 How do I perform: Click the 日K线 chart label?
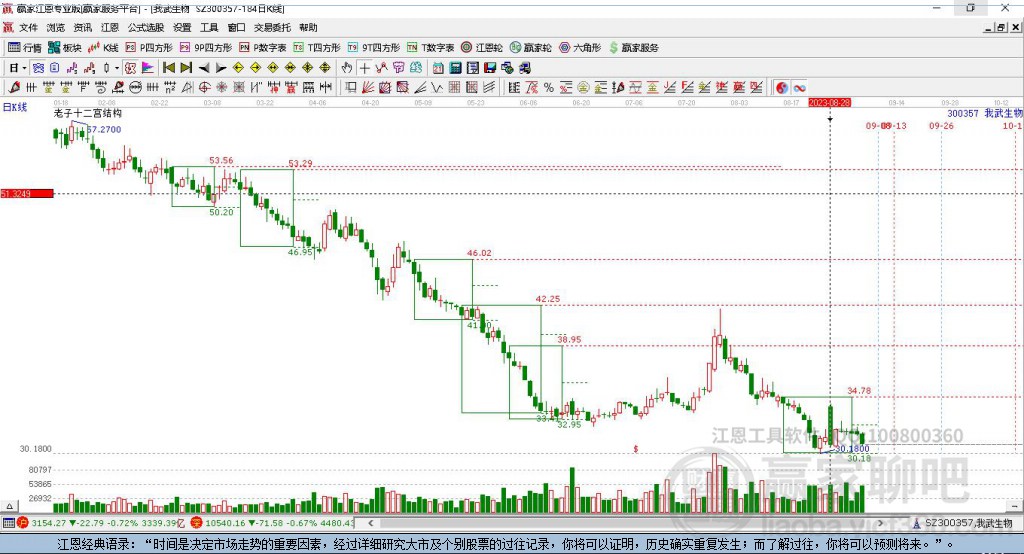coord(15,107)
